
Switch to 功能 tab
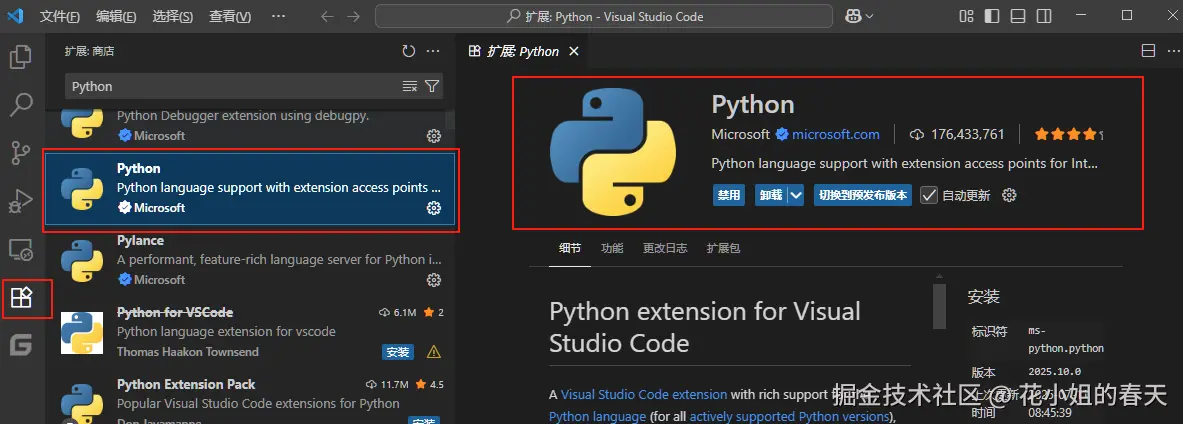coord(612,248)
